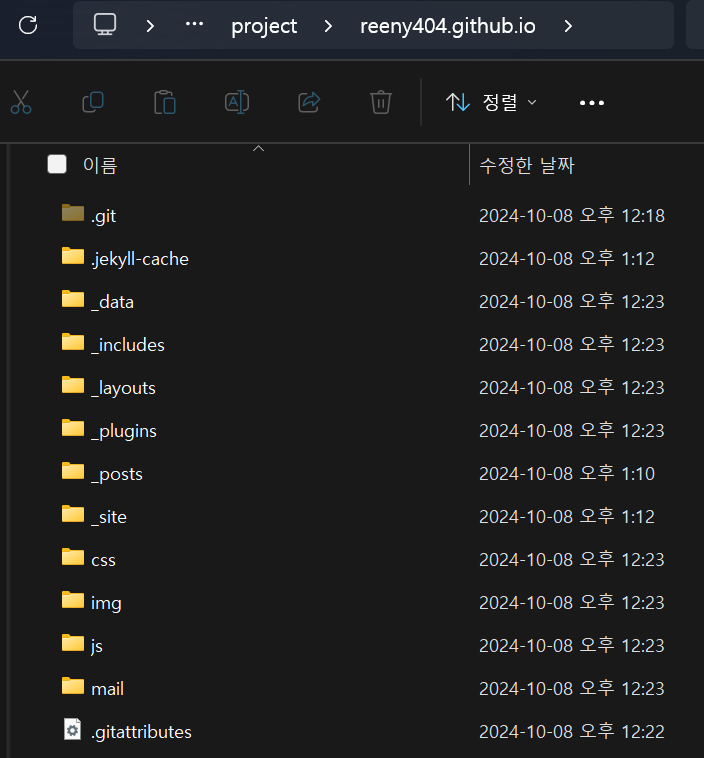Toggle the select-all checkbox
This screenshot has width=704, height=758.
coord(57,164)
